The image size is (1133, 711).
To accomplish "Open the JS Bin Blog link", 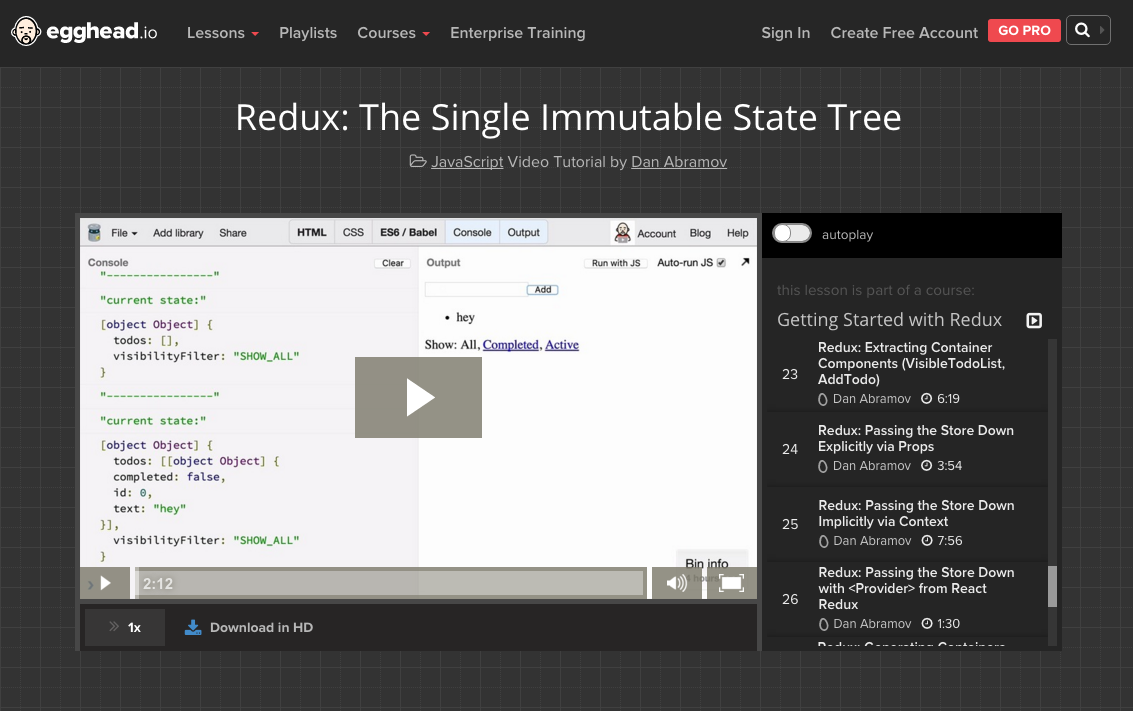I will click(x=700, y=233).
